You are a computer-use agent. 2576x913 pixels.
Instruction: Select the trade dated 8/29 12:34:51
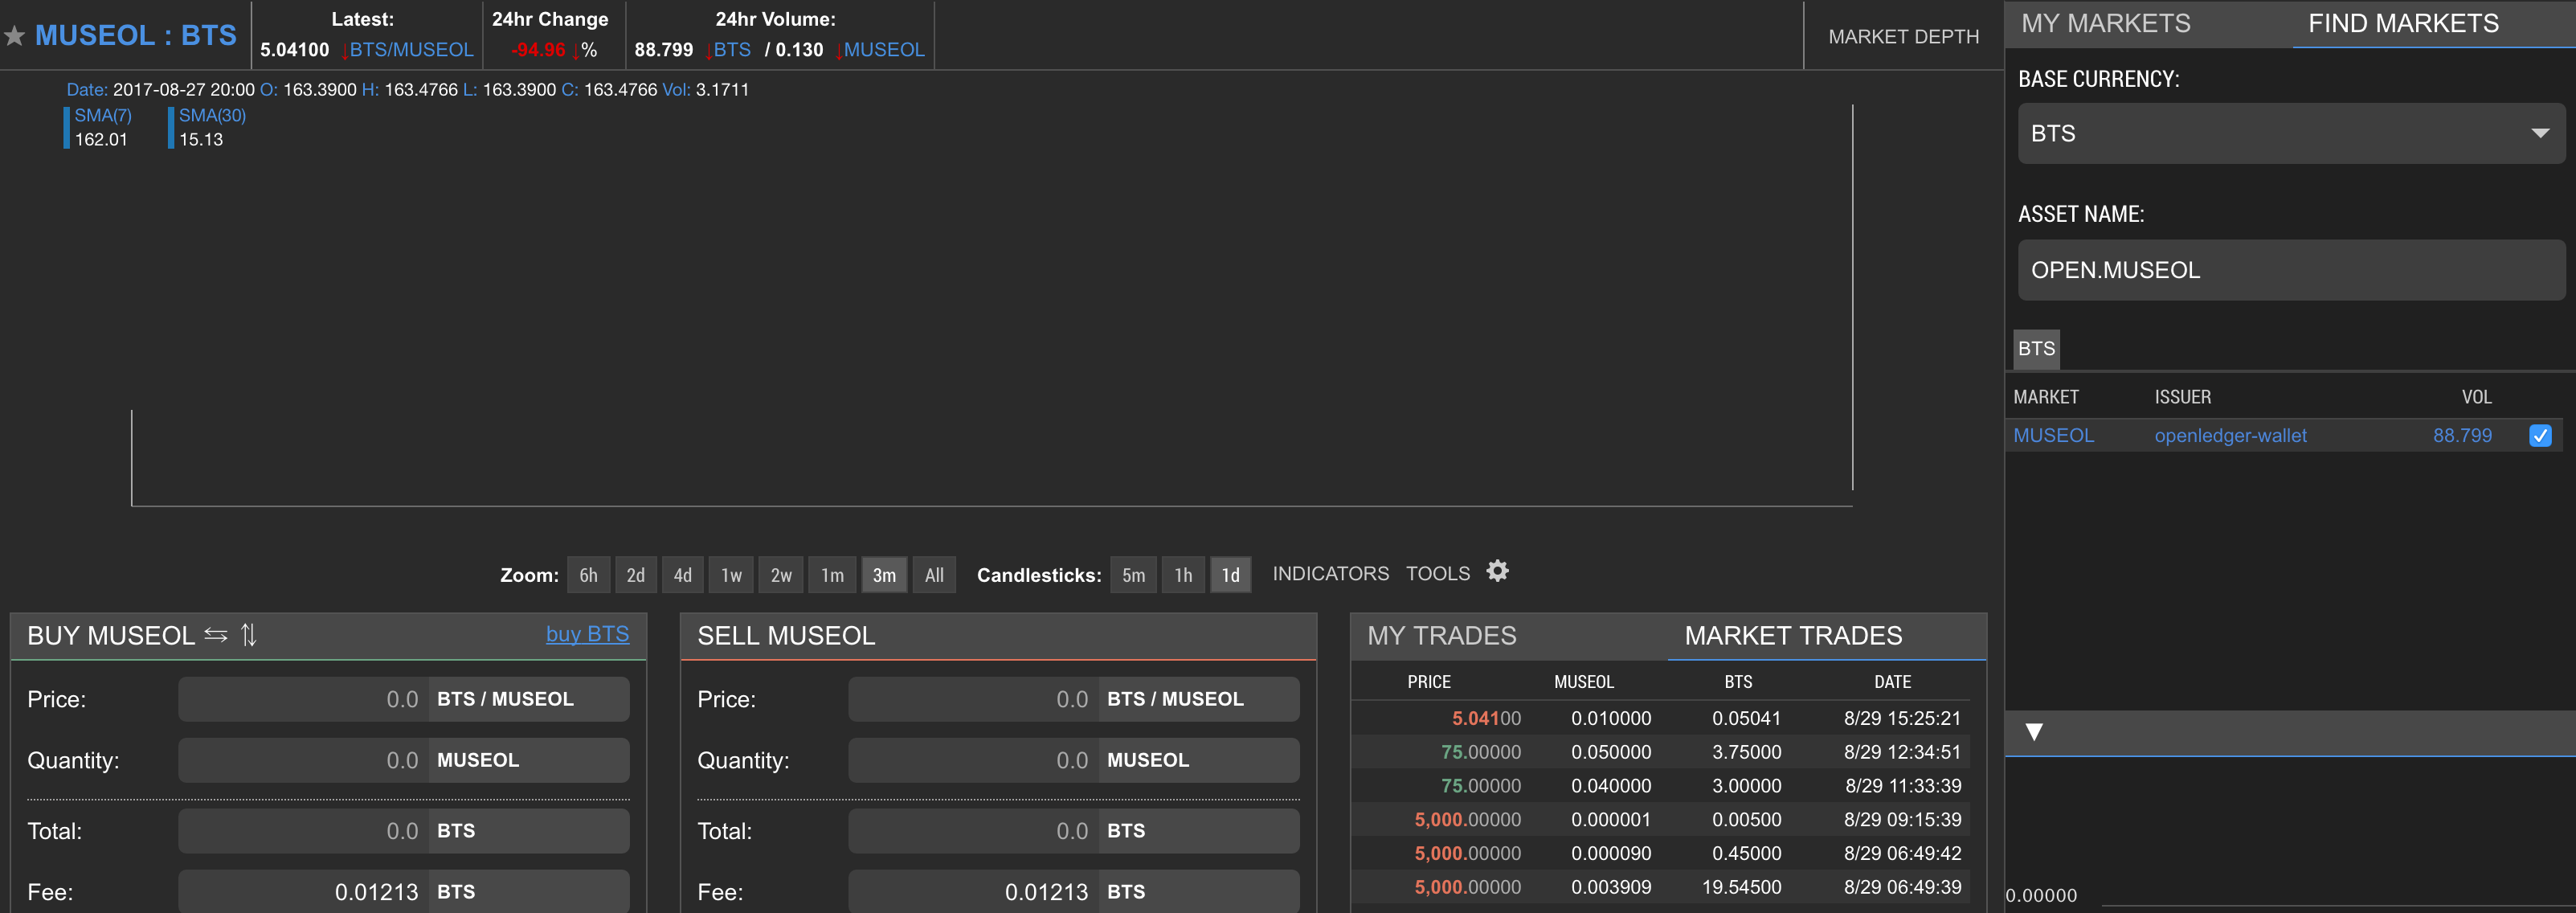click(x=1660, y=752)
